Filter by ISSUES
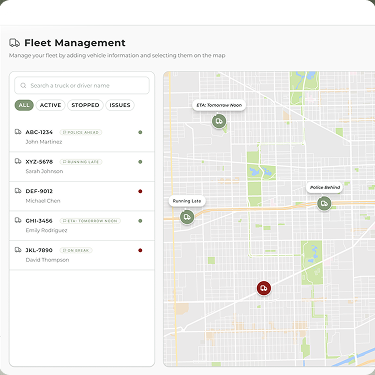The height and width of the screenshot is (375, 375). pyautogui.click(x=120, y=105)
